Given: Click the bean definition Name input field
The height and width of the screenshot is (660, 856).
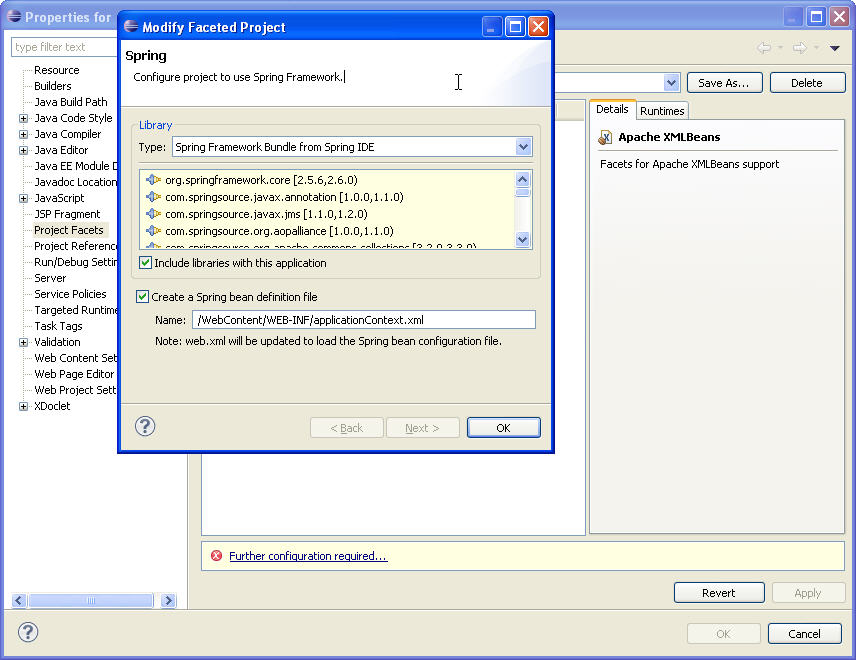Looking at the screenshot, I should [364, 320].
